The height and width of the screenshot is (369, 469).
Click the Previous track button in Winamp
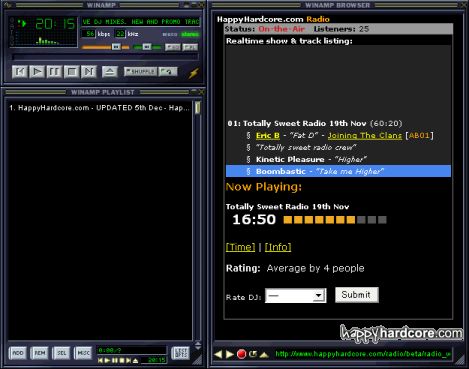click(20, 71)
